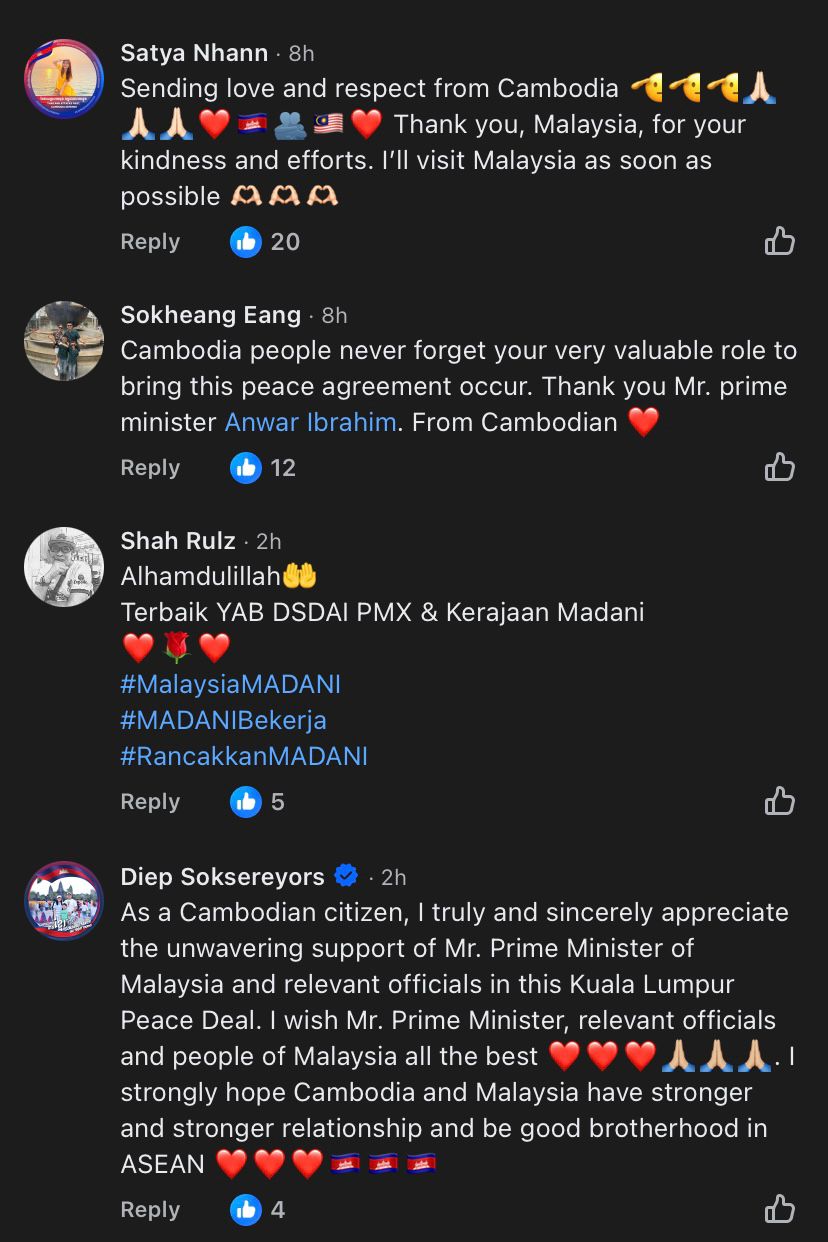Image resolution: width=828 pixels, height=1242 pixels.
Task: Open the Anwar Ibrahim mention link
Action: (310, 422)
